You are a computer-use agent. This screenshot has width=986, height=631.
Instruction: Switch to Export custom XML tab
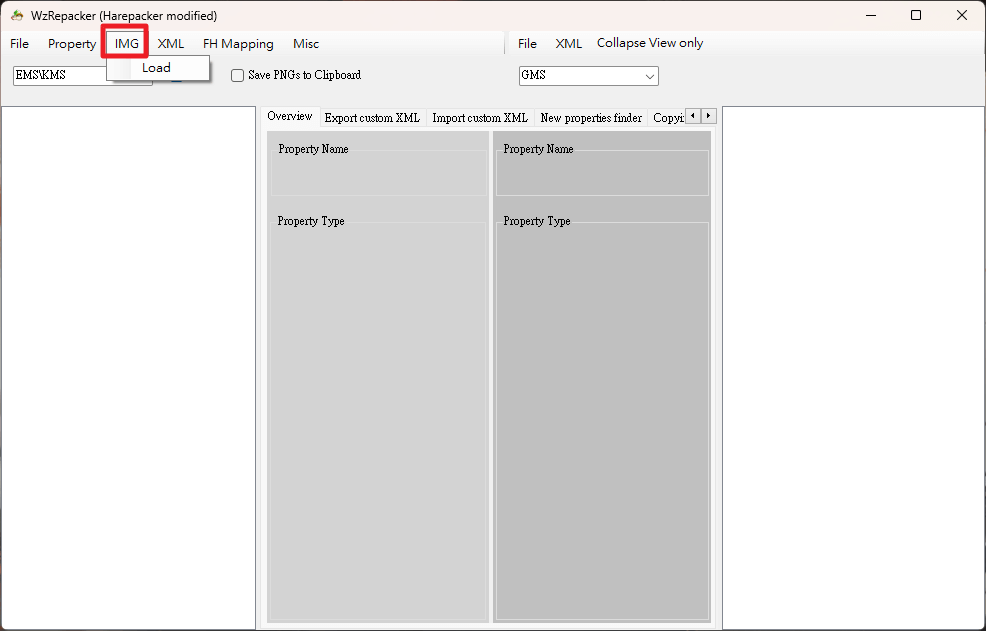coord(372,118)
